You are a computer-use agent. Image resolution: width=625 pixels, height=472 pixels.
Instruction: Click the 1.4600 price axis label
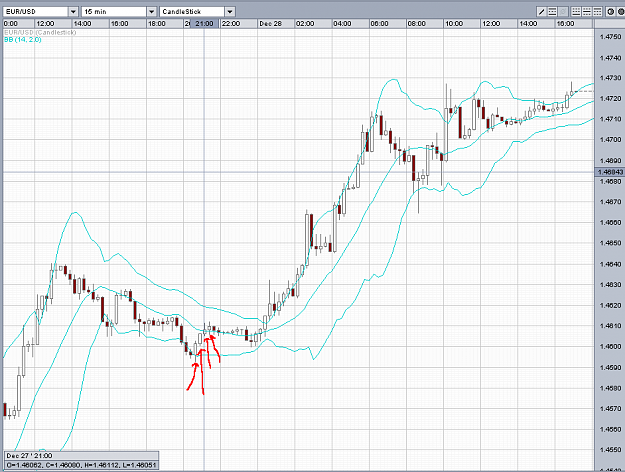(x=610, y=346)
